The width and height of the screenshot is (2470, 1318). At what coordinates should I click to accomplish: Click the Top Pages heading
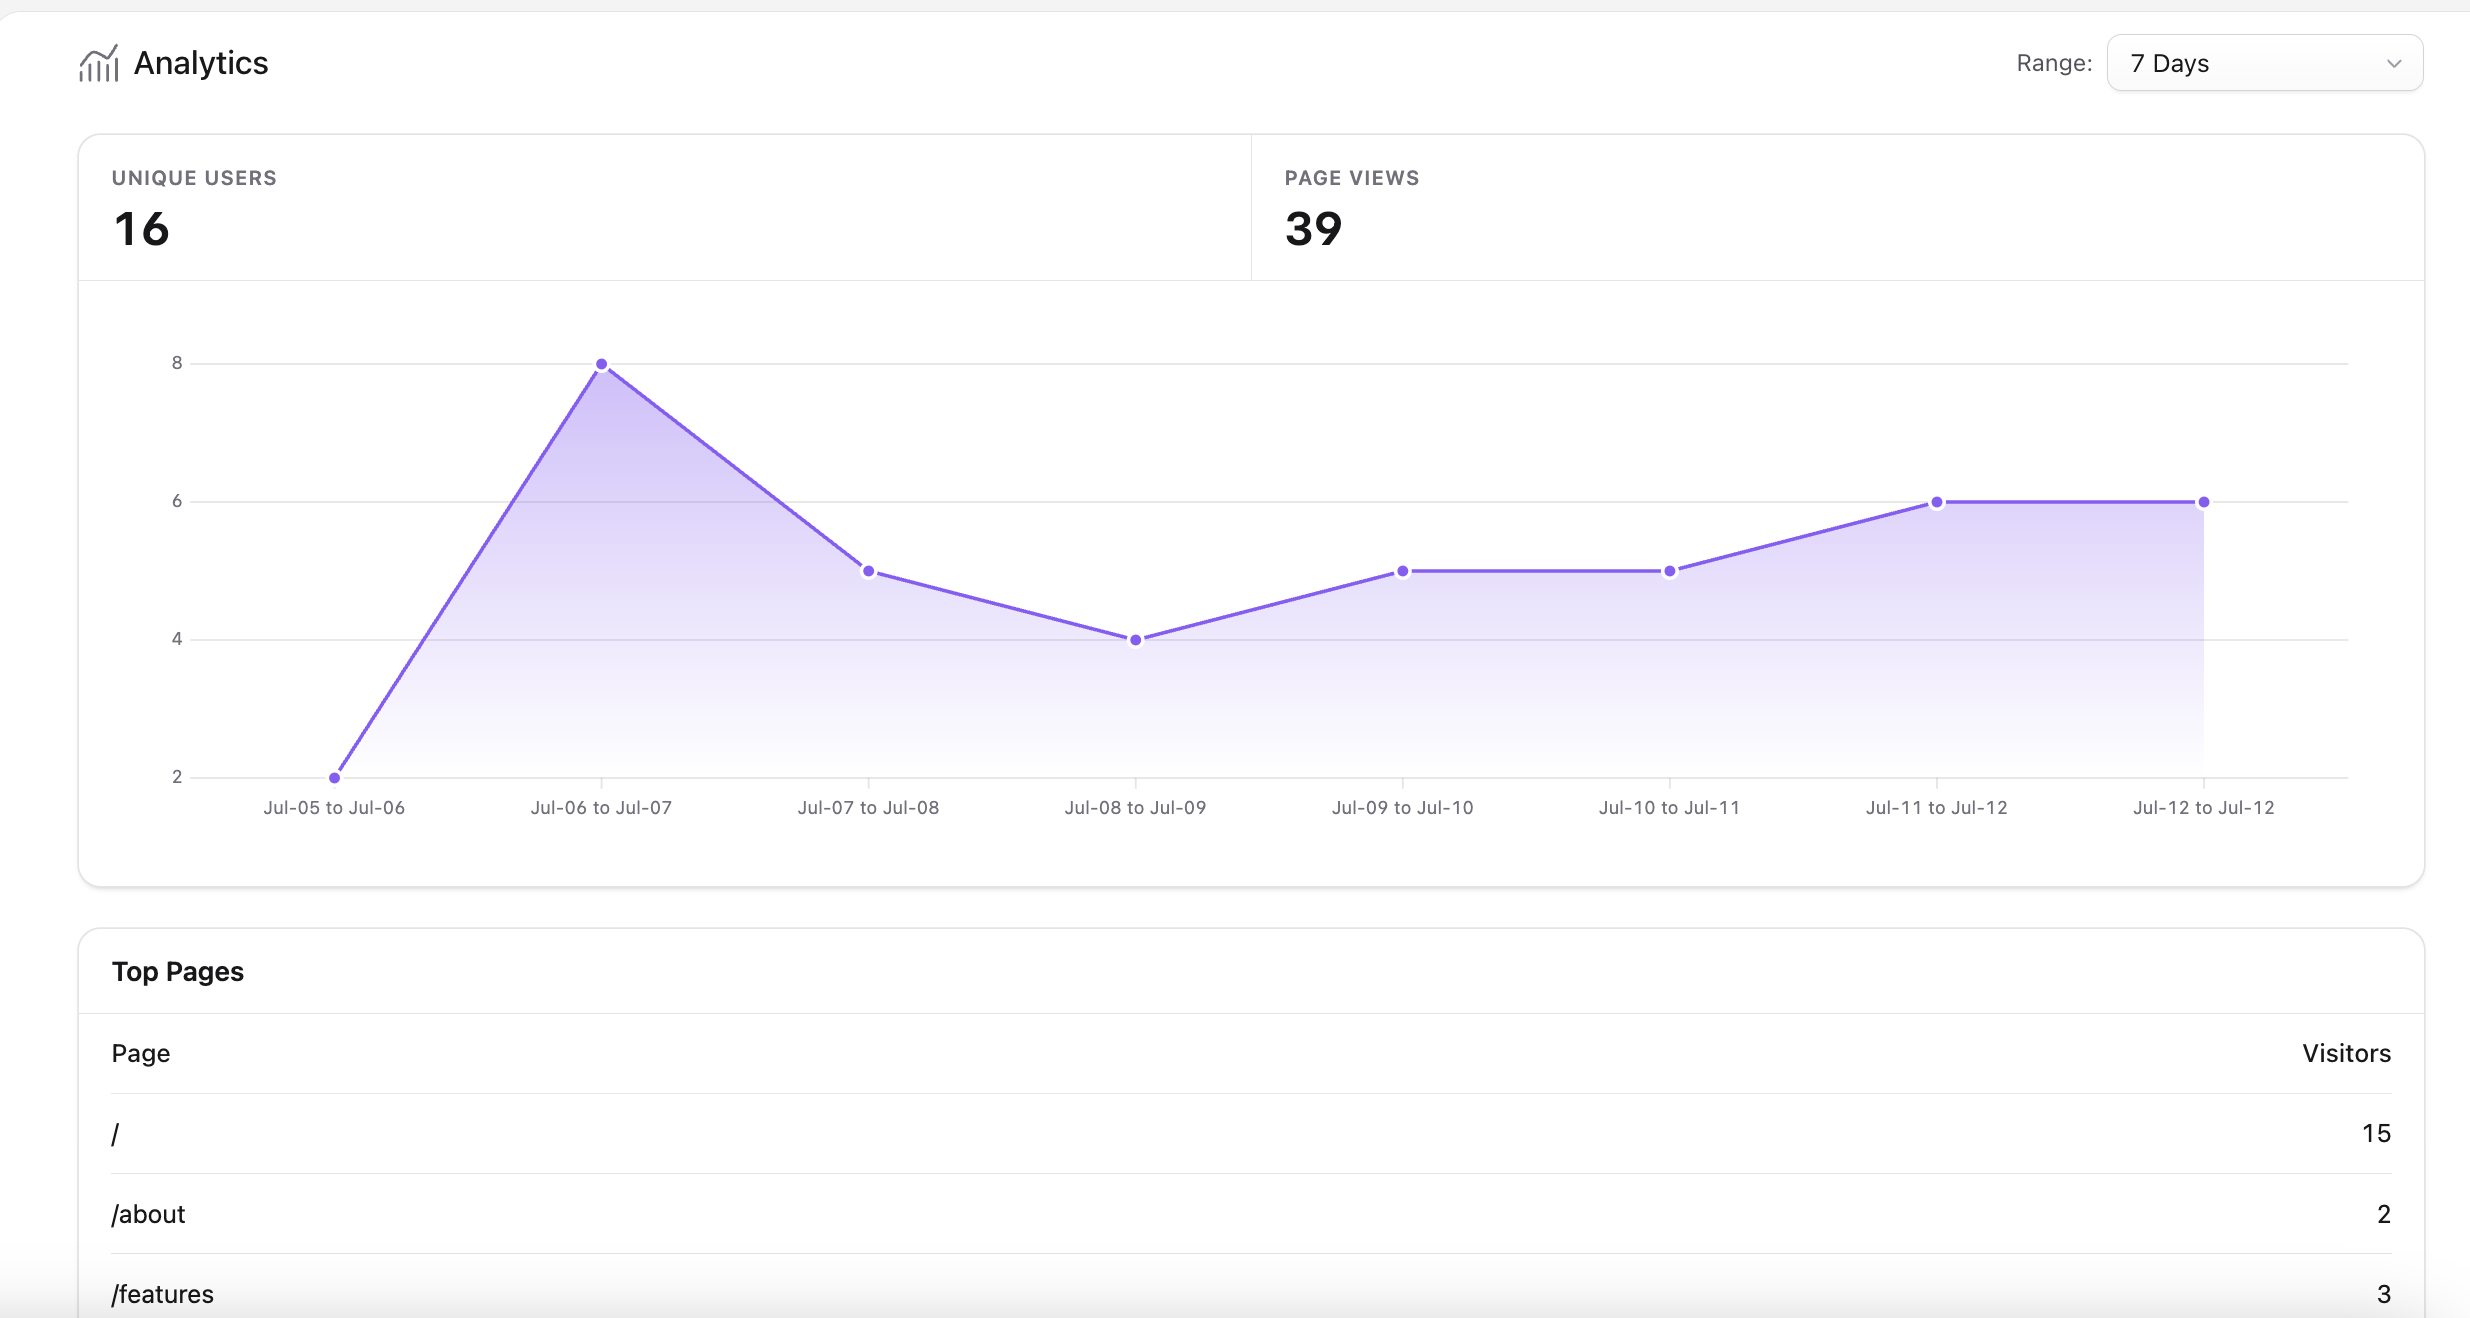click(178, 972)
